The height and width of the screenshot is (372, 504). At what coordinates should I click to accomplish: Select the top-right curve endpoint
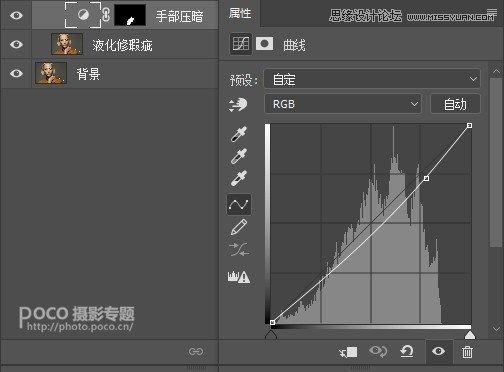(469, 125)
